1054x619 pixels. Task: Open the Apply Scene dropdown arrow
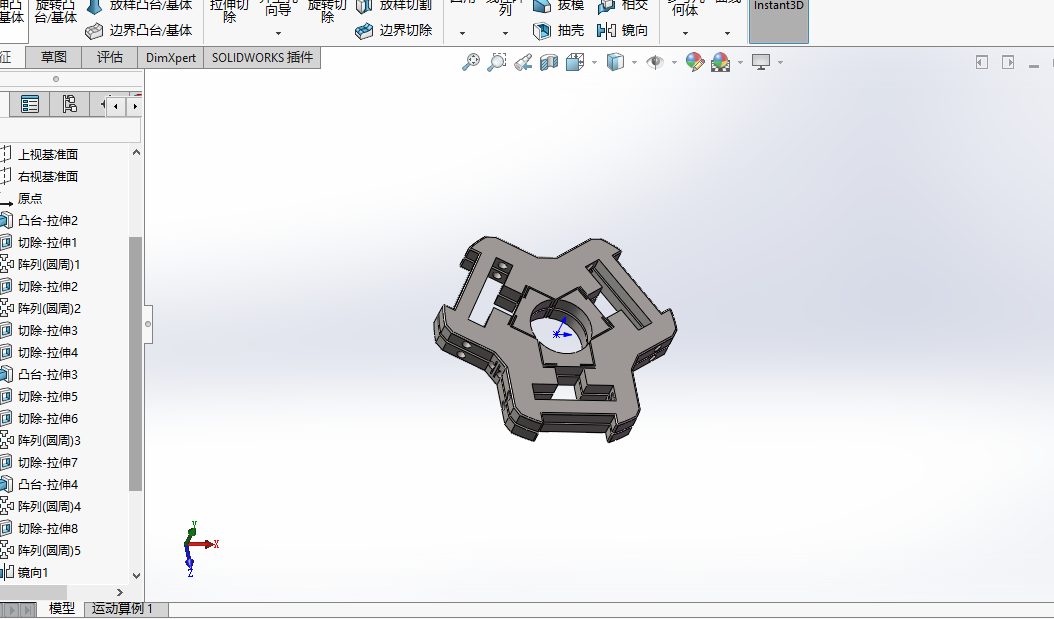point(740,63)
